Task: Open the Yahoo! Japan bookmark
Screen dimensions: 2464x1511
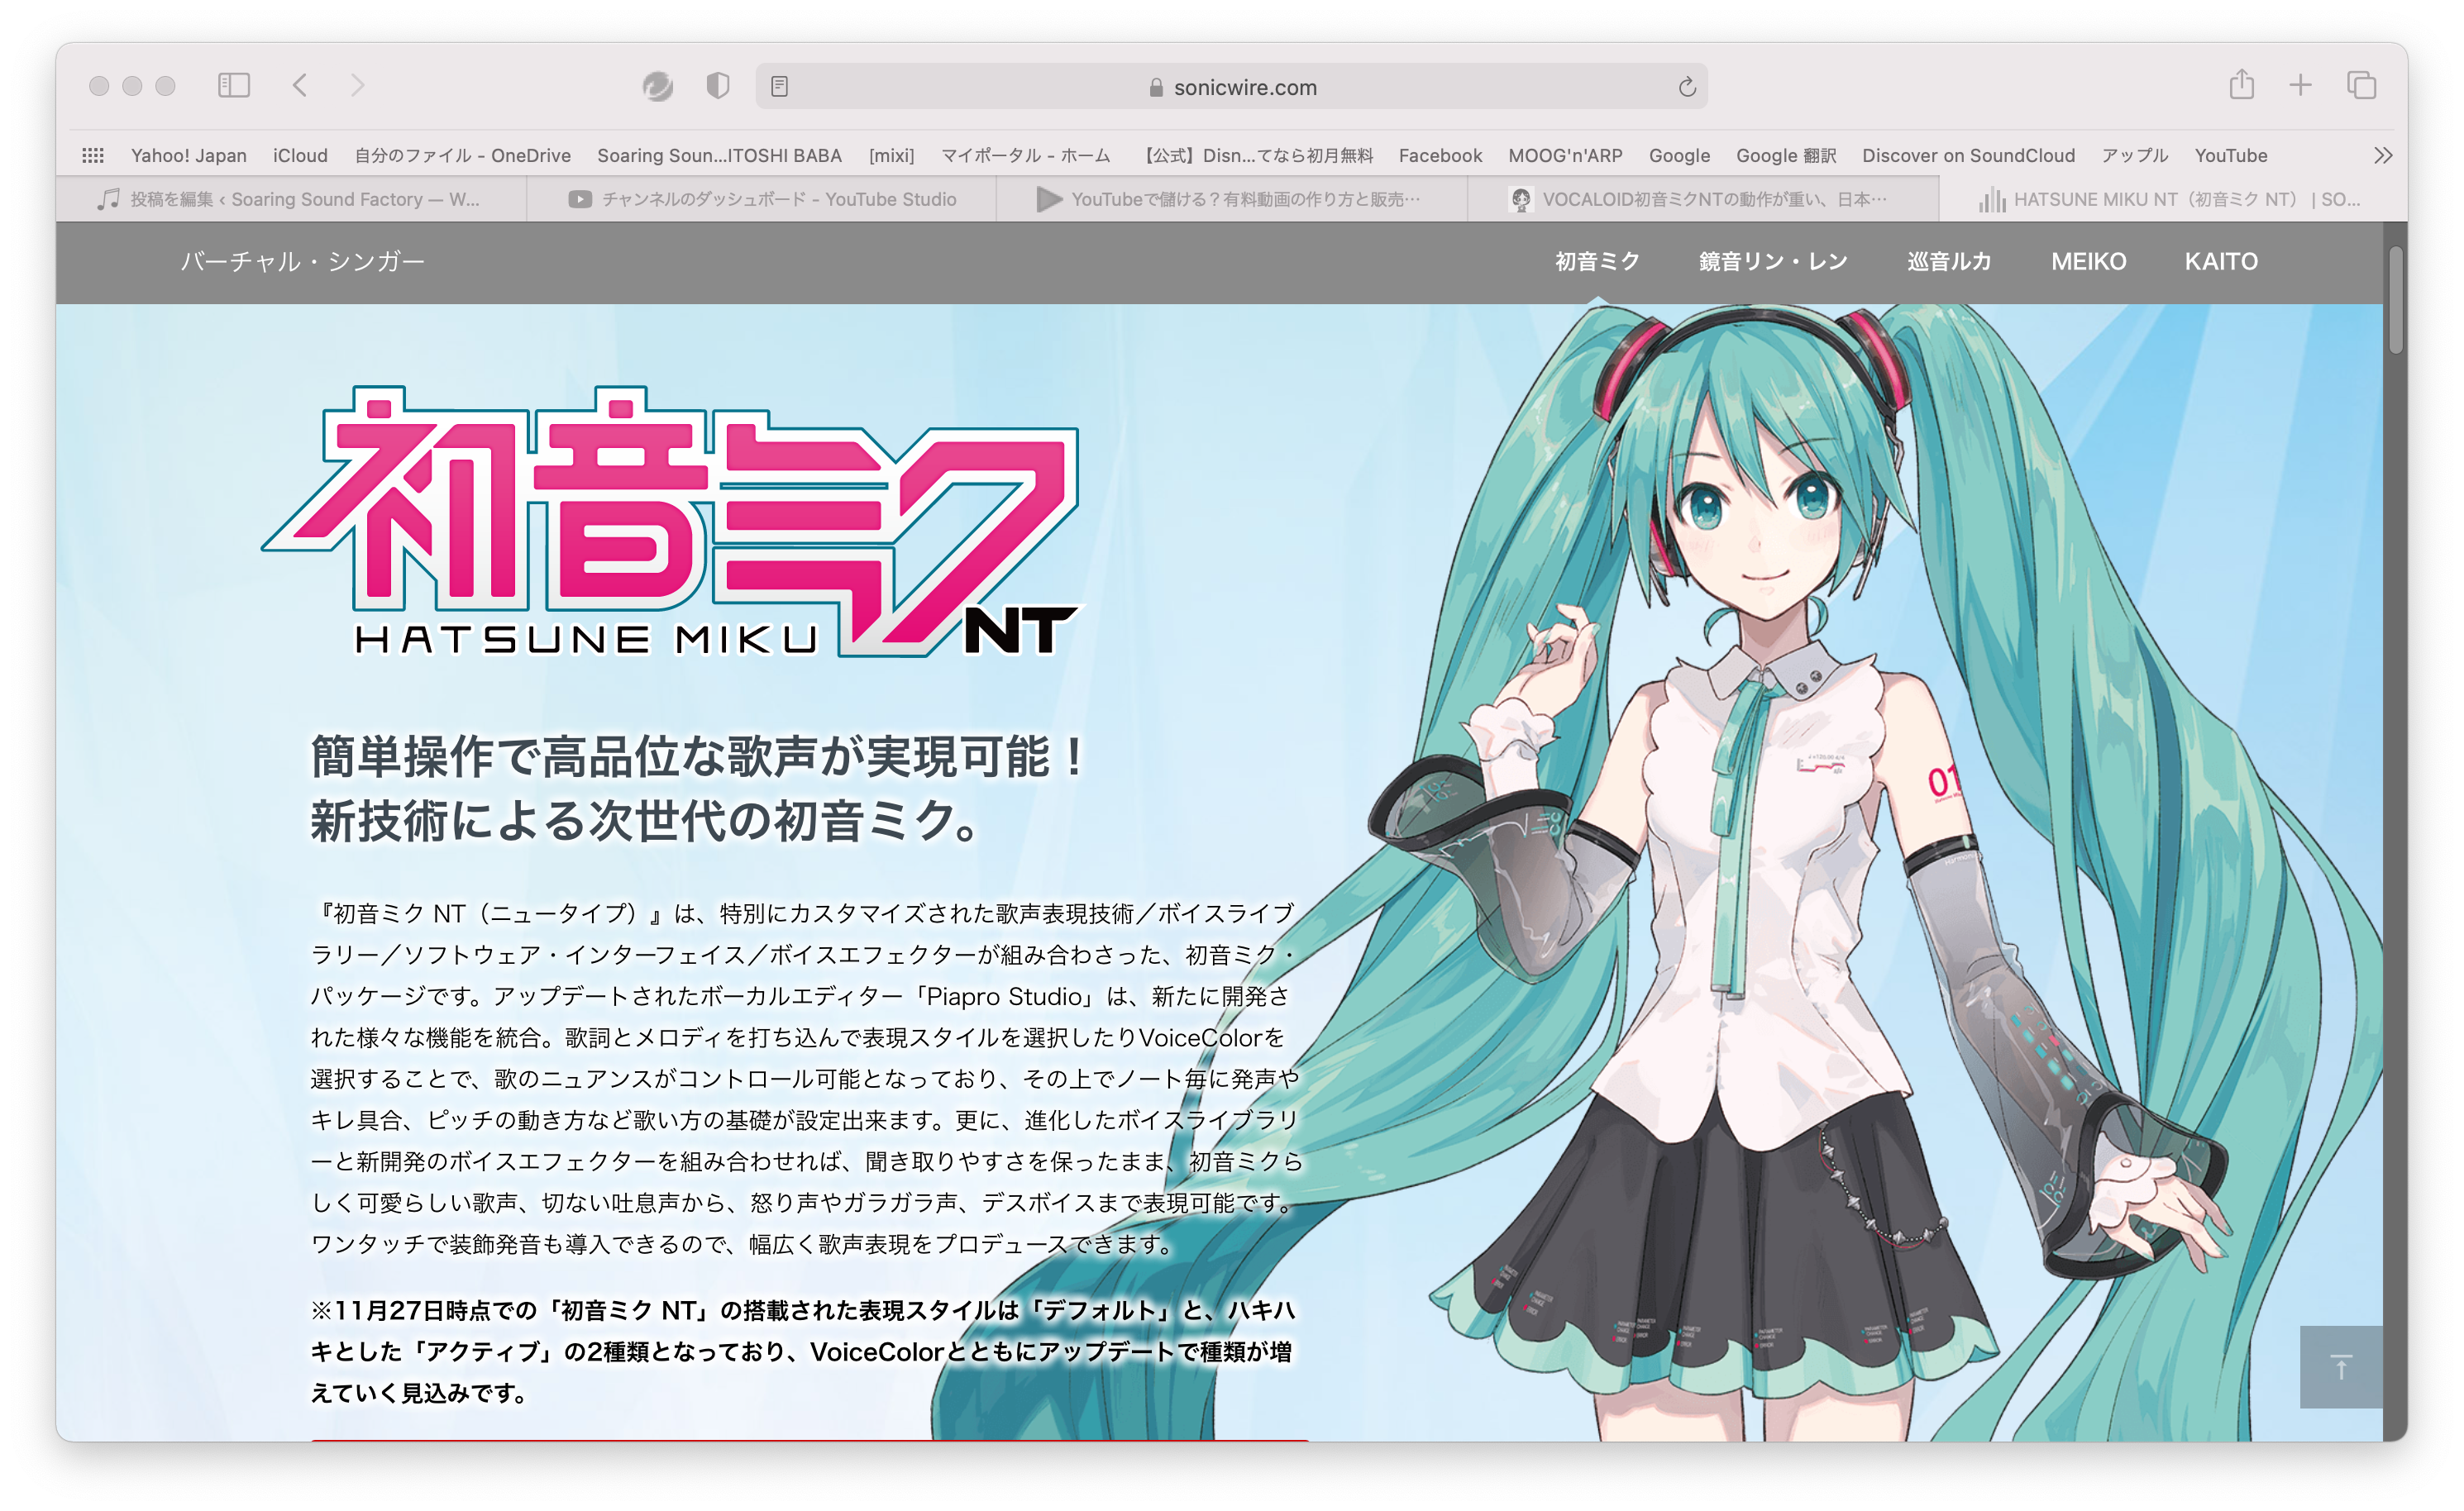Action: pyautogui.click(x=188, y=155)
